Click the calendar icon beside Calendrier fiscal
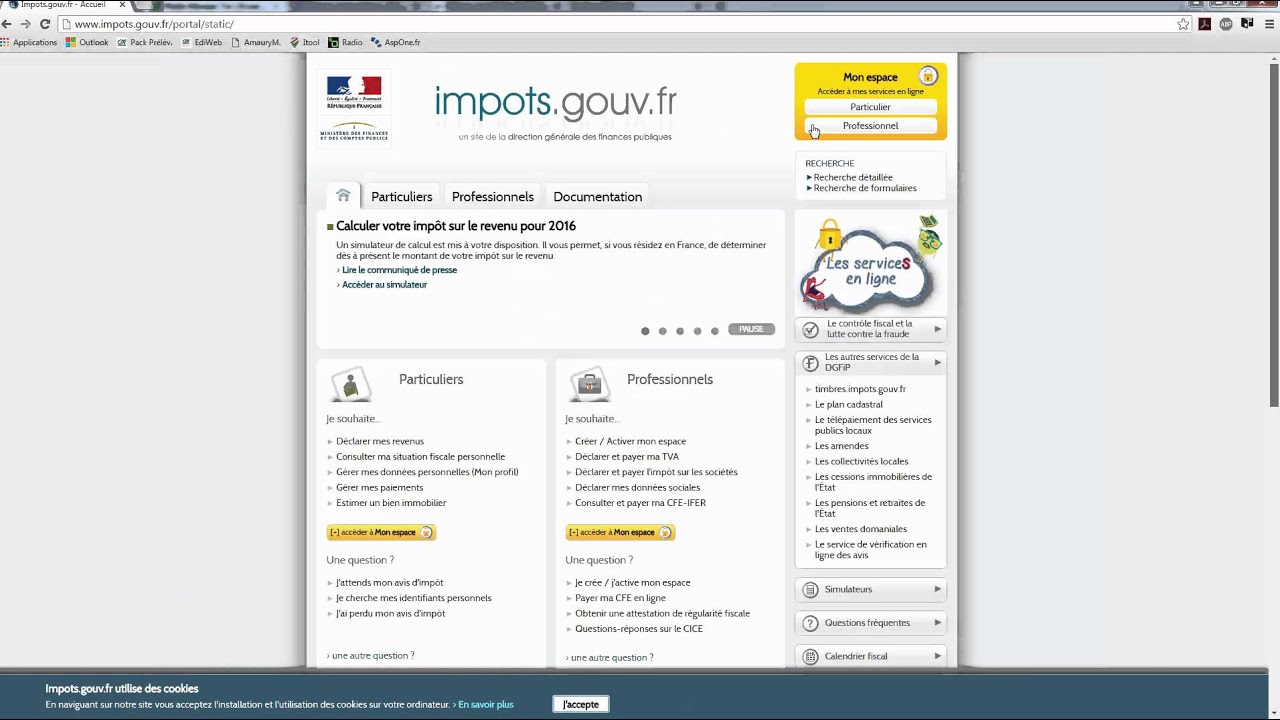1280x720 pixels. [x=810, y=657]
